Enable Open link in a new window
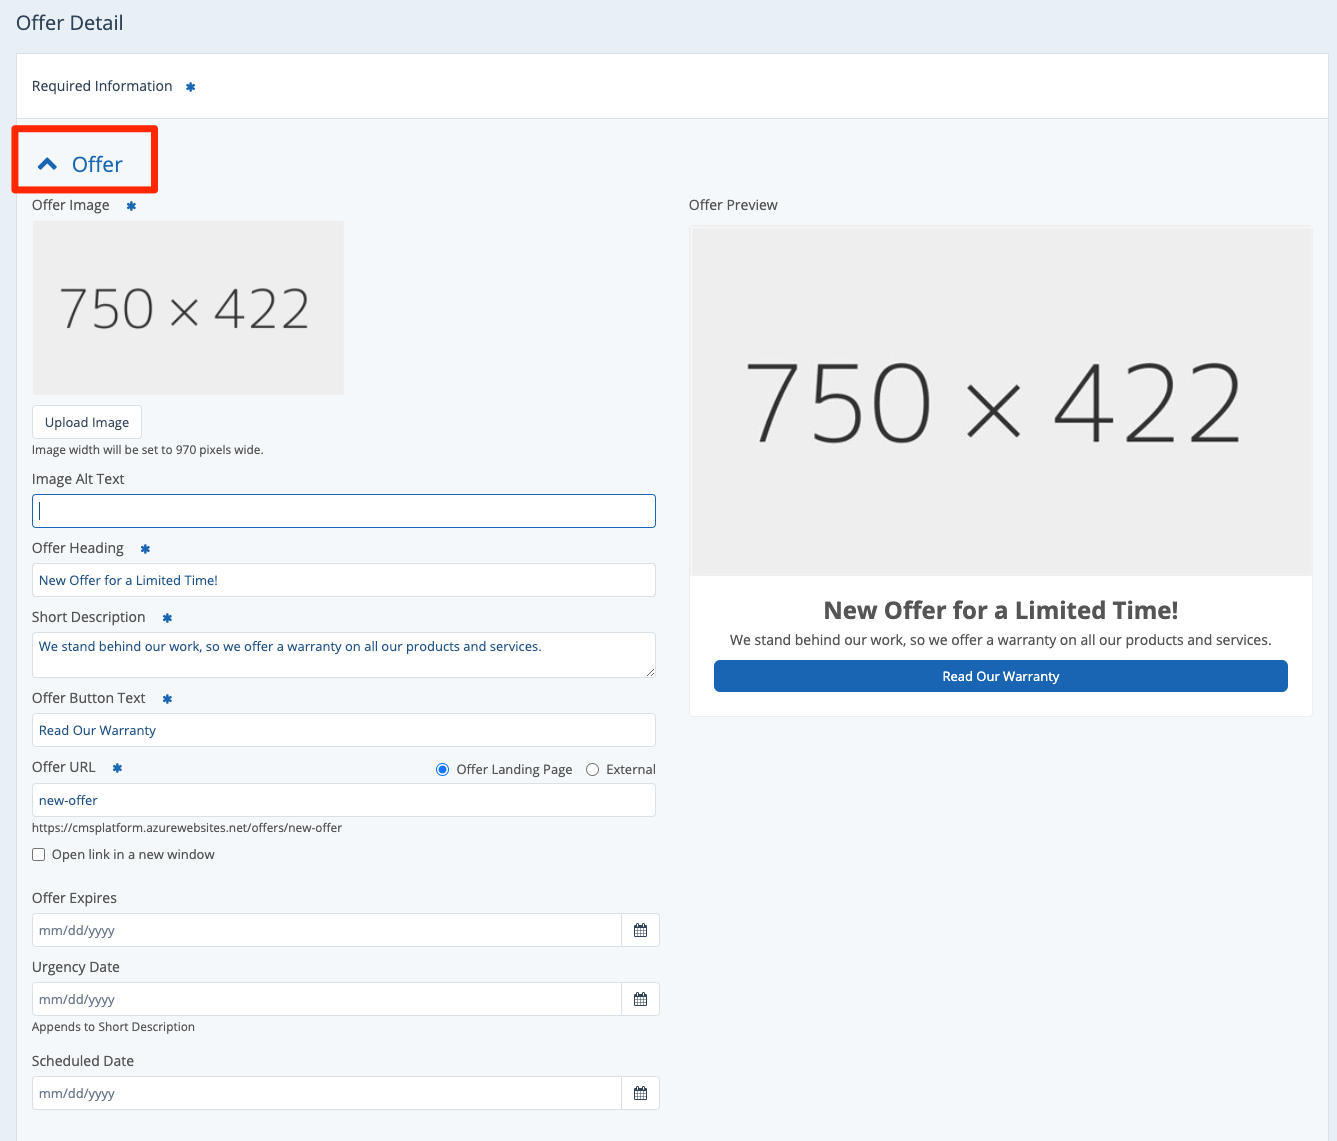The height and width of the screenshot is (1141, 1337). point(39,855)
